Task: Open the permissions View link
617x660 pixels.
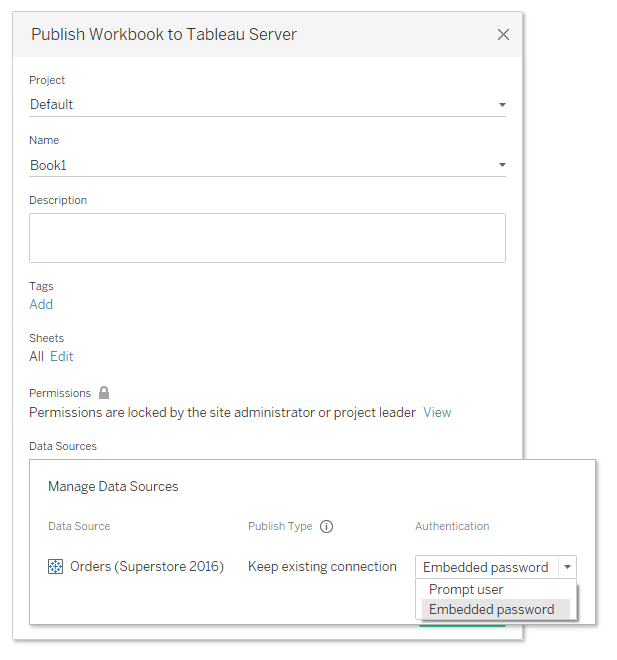Action: click(x=437, y=412)
